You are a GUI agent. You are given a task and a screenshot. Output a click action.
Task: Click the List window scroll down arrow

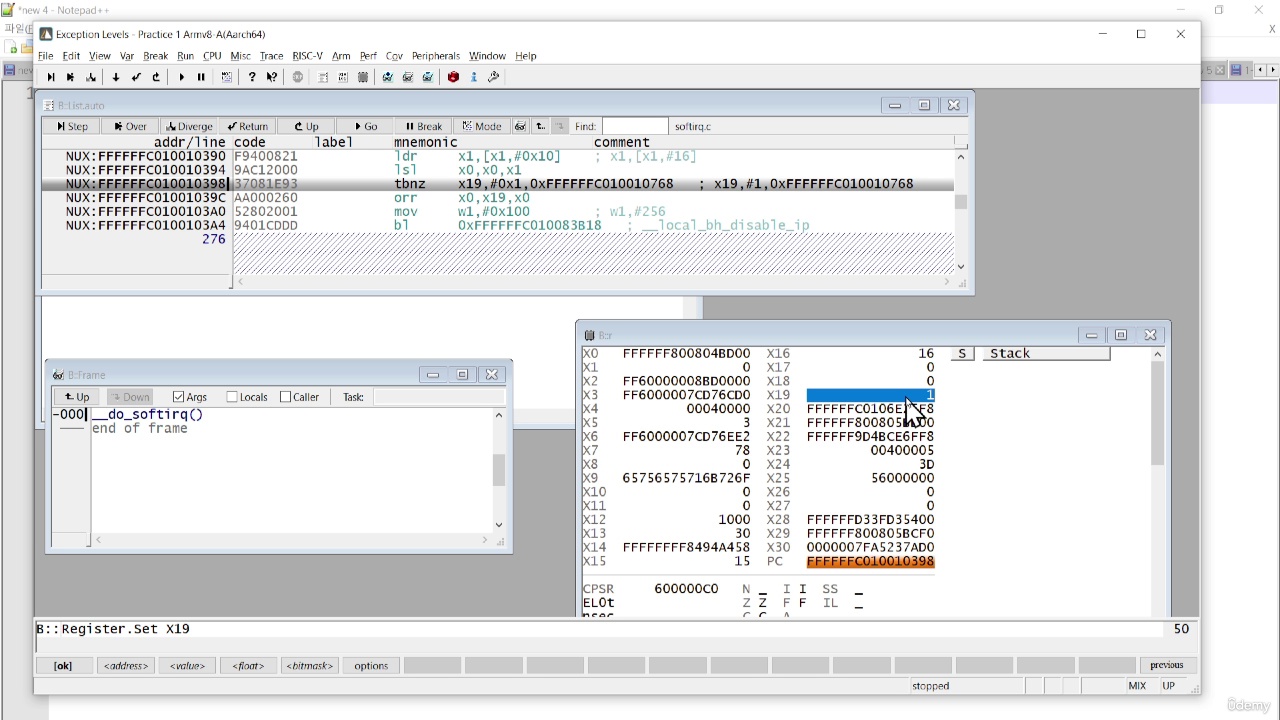[961, 266]
